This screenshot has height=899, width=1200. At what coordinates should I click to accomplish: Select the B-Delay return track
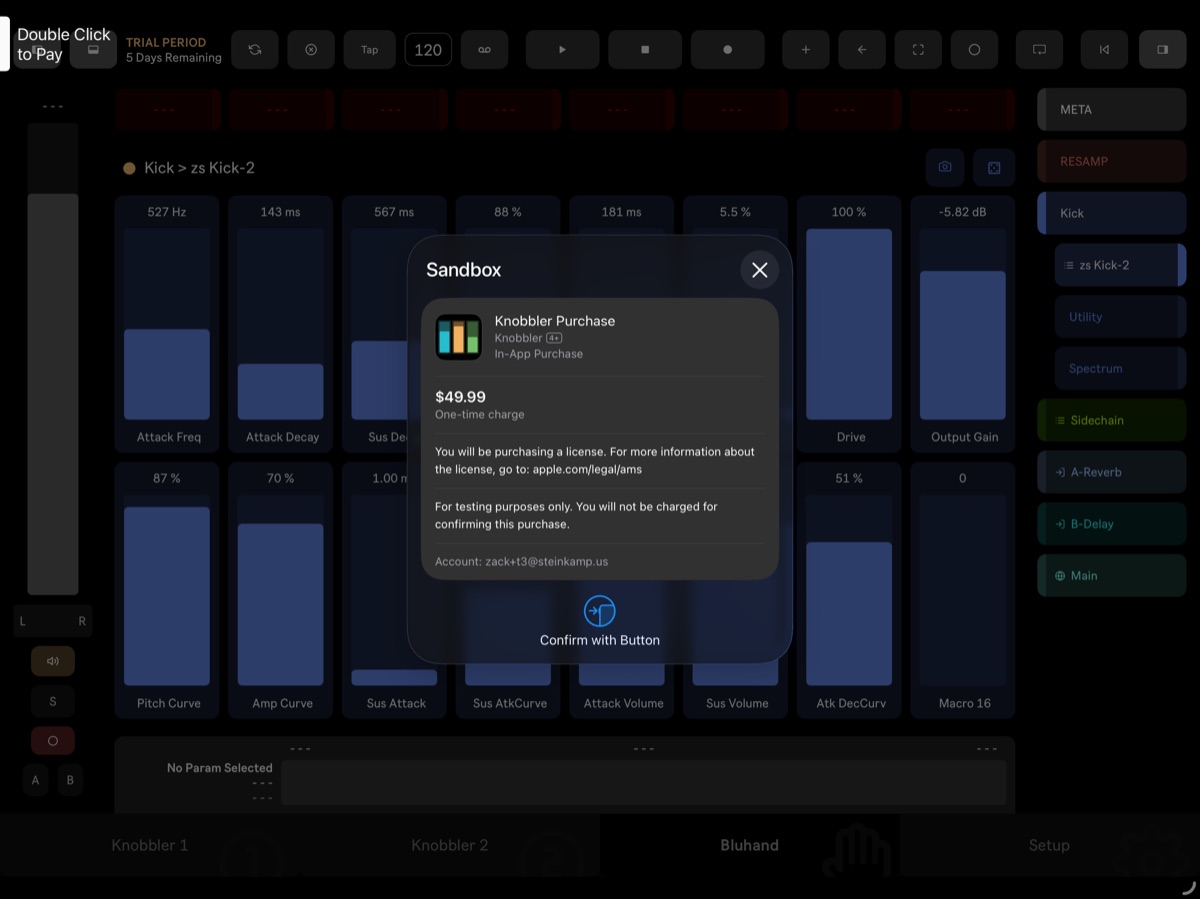[1111, 524]
